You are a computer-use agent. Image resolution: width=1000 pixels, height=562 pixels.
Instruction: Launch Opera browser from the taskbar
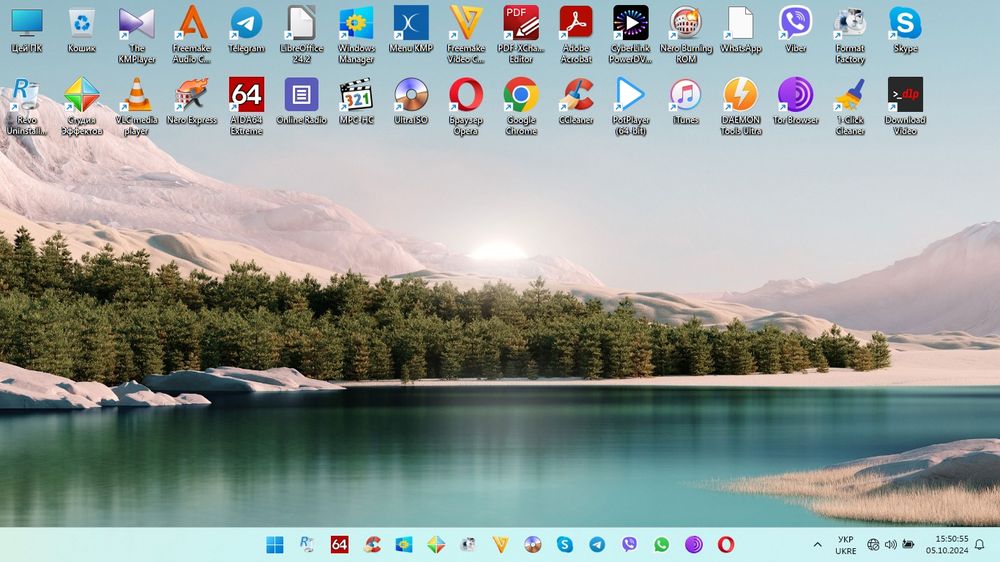726,545
